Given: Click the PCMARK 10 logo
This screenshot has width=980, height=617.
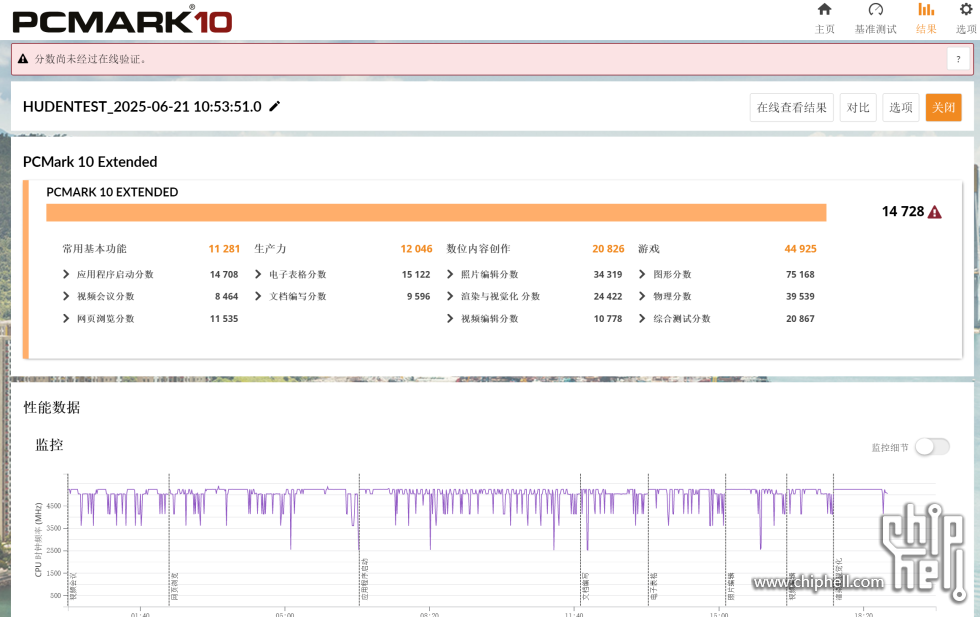Looking at the screenshot, I should [x=122, y=21].
